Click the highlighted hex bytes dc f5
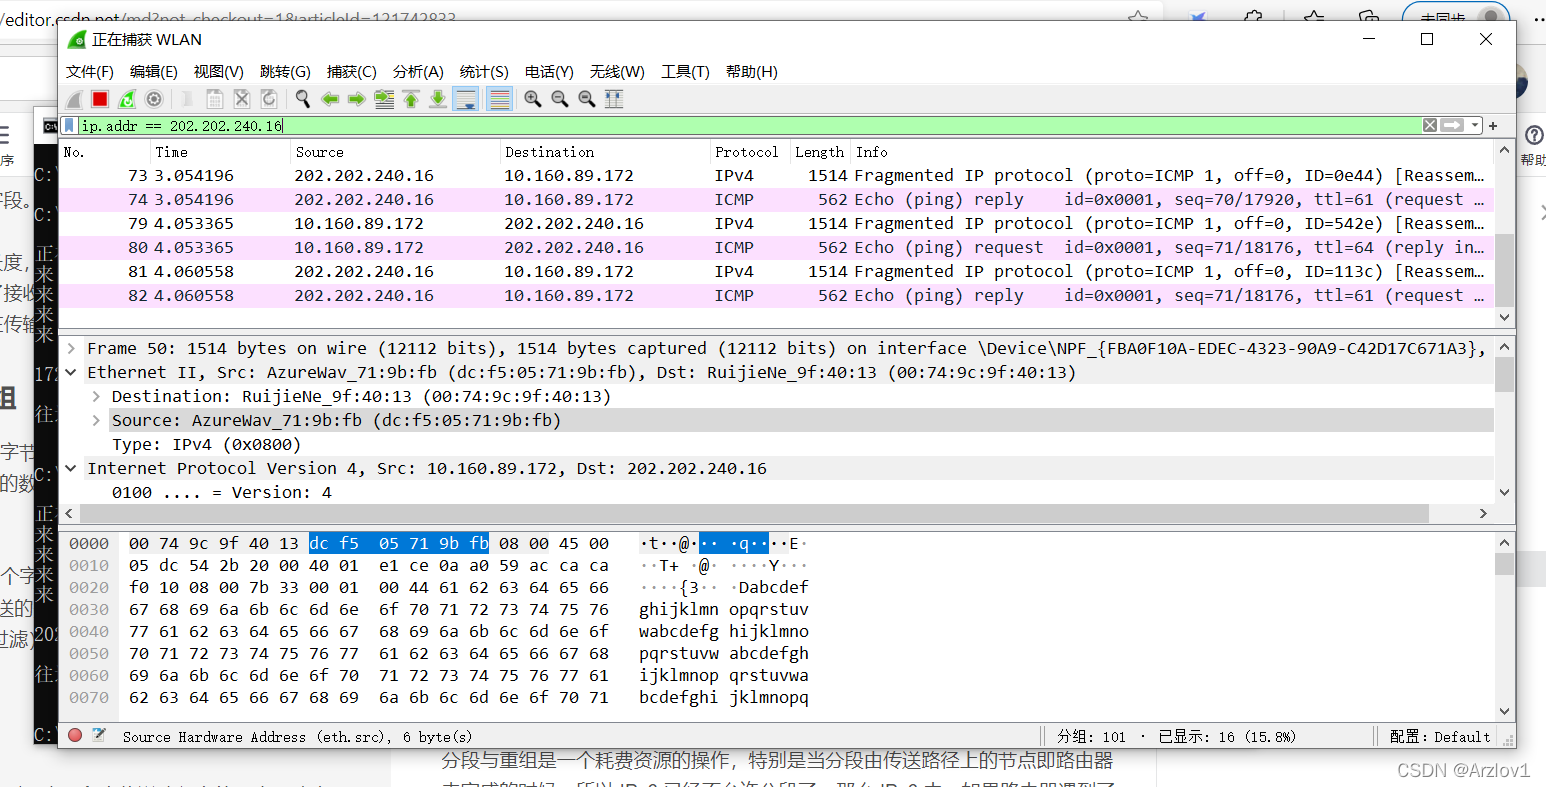 (334, 543)
